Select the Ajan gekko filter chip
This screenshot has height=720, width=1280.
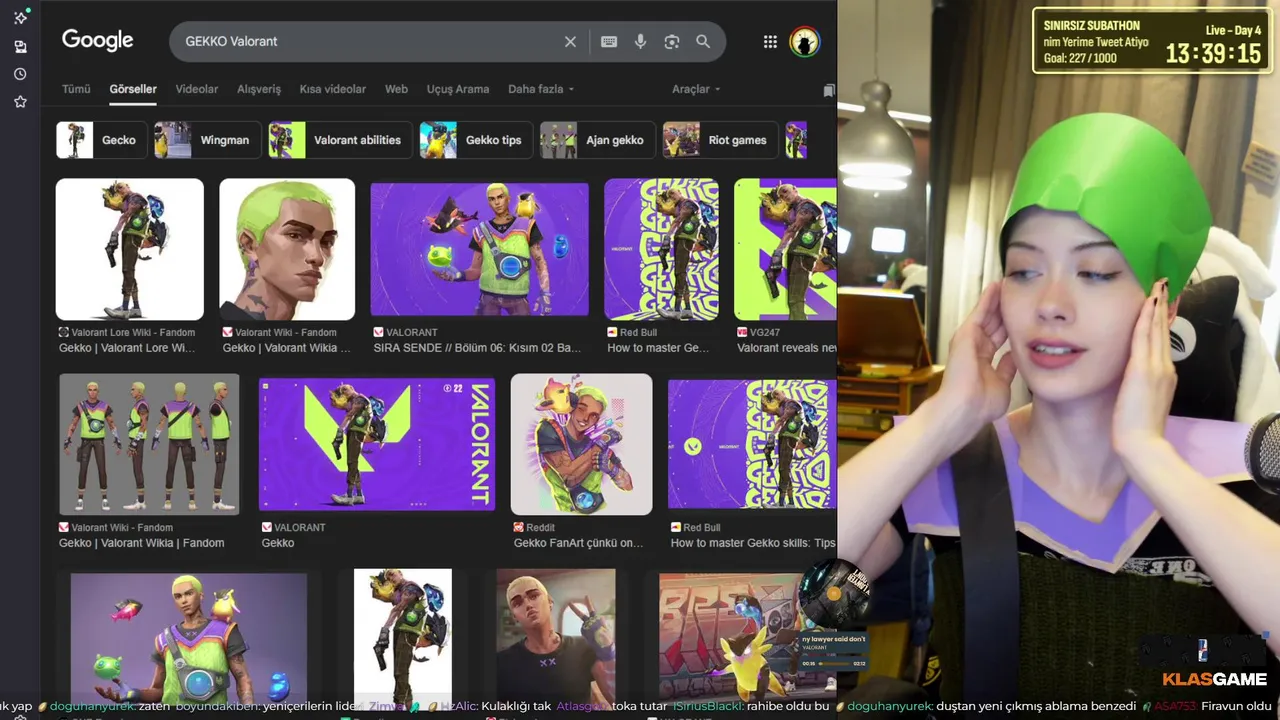[x=598, y=140]
